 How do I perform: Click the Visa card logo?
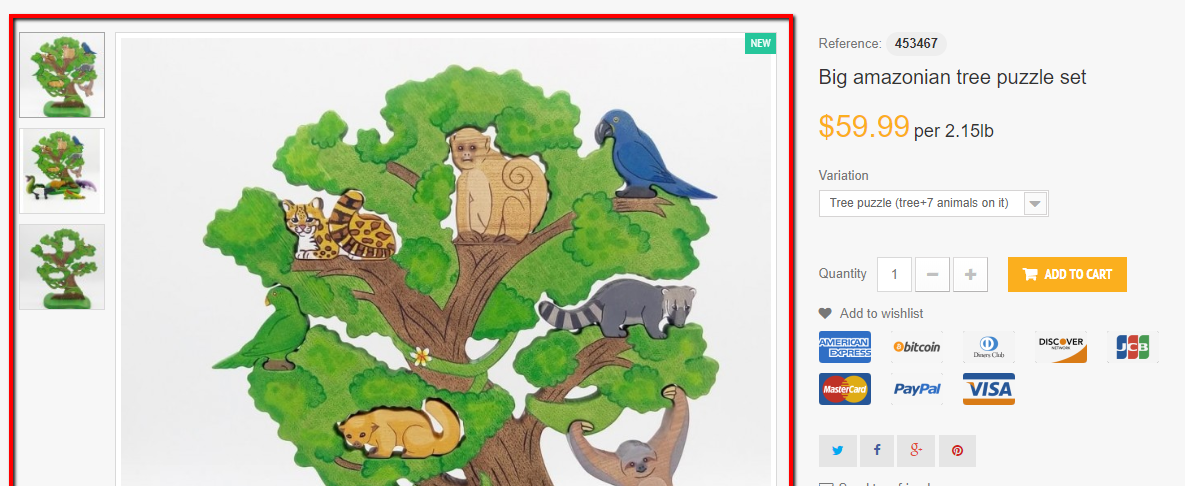pos(989,388)
